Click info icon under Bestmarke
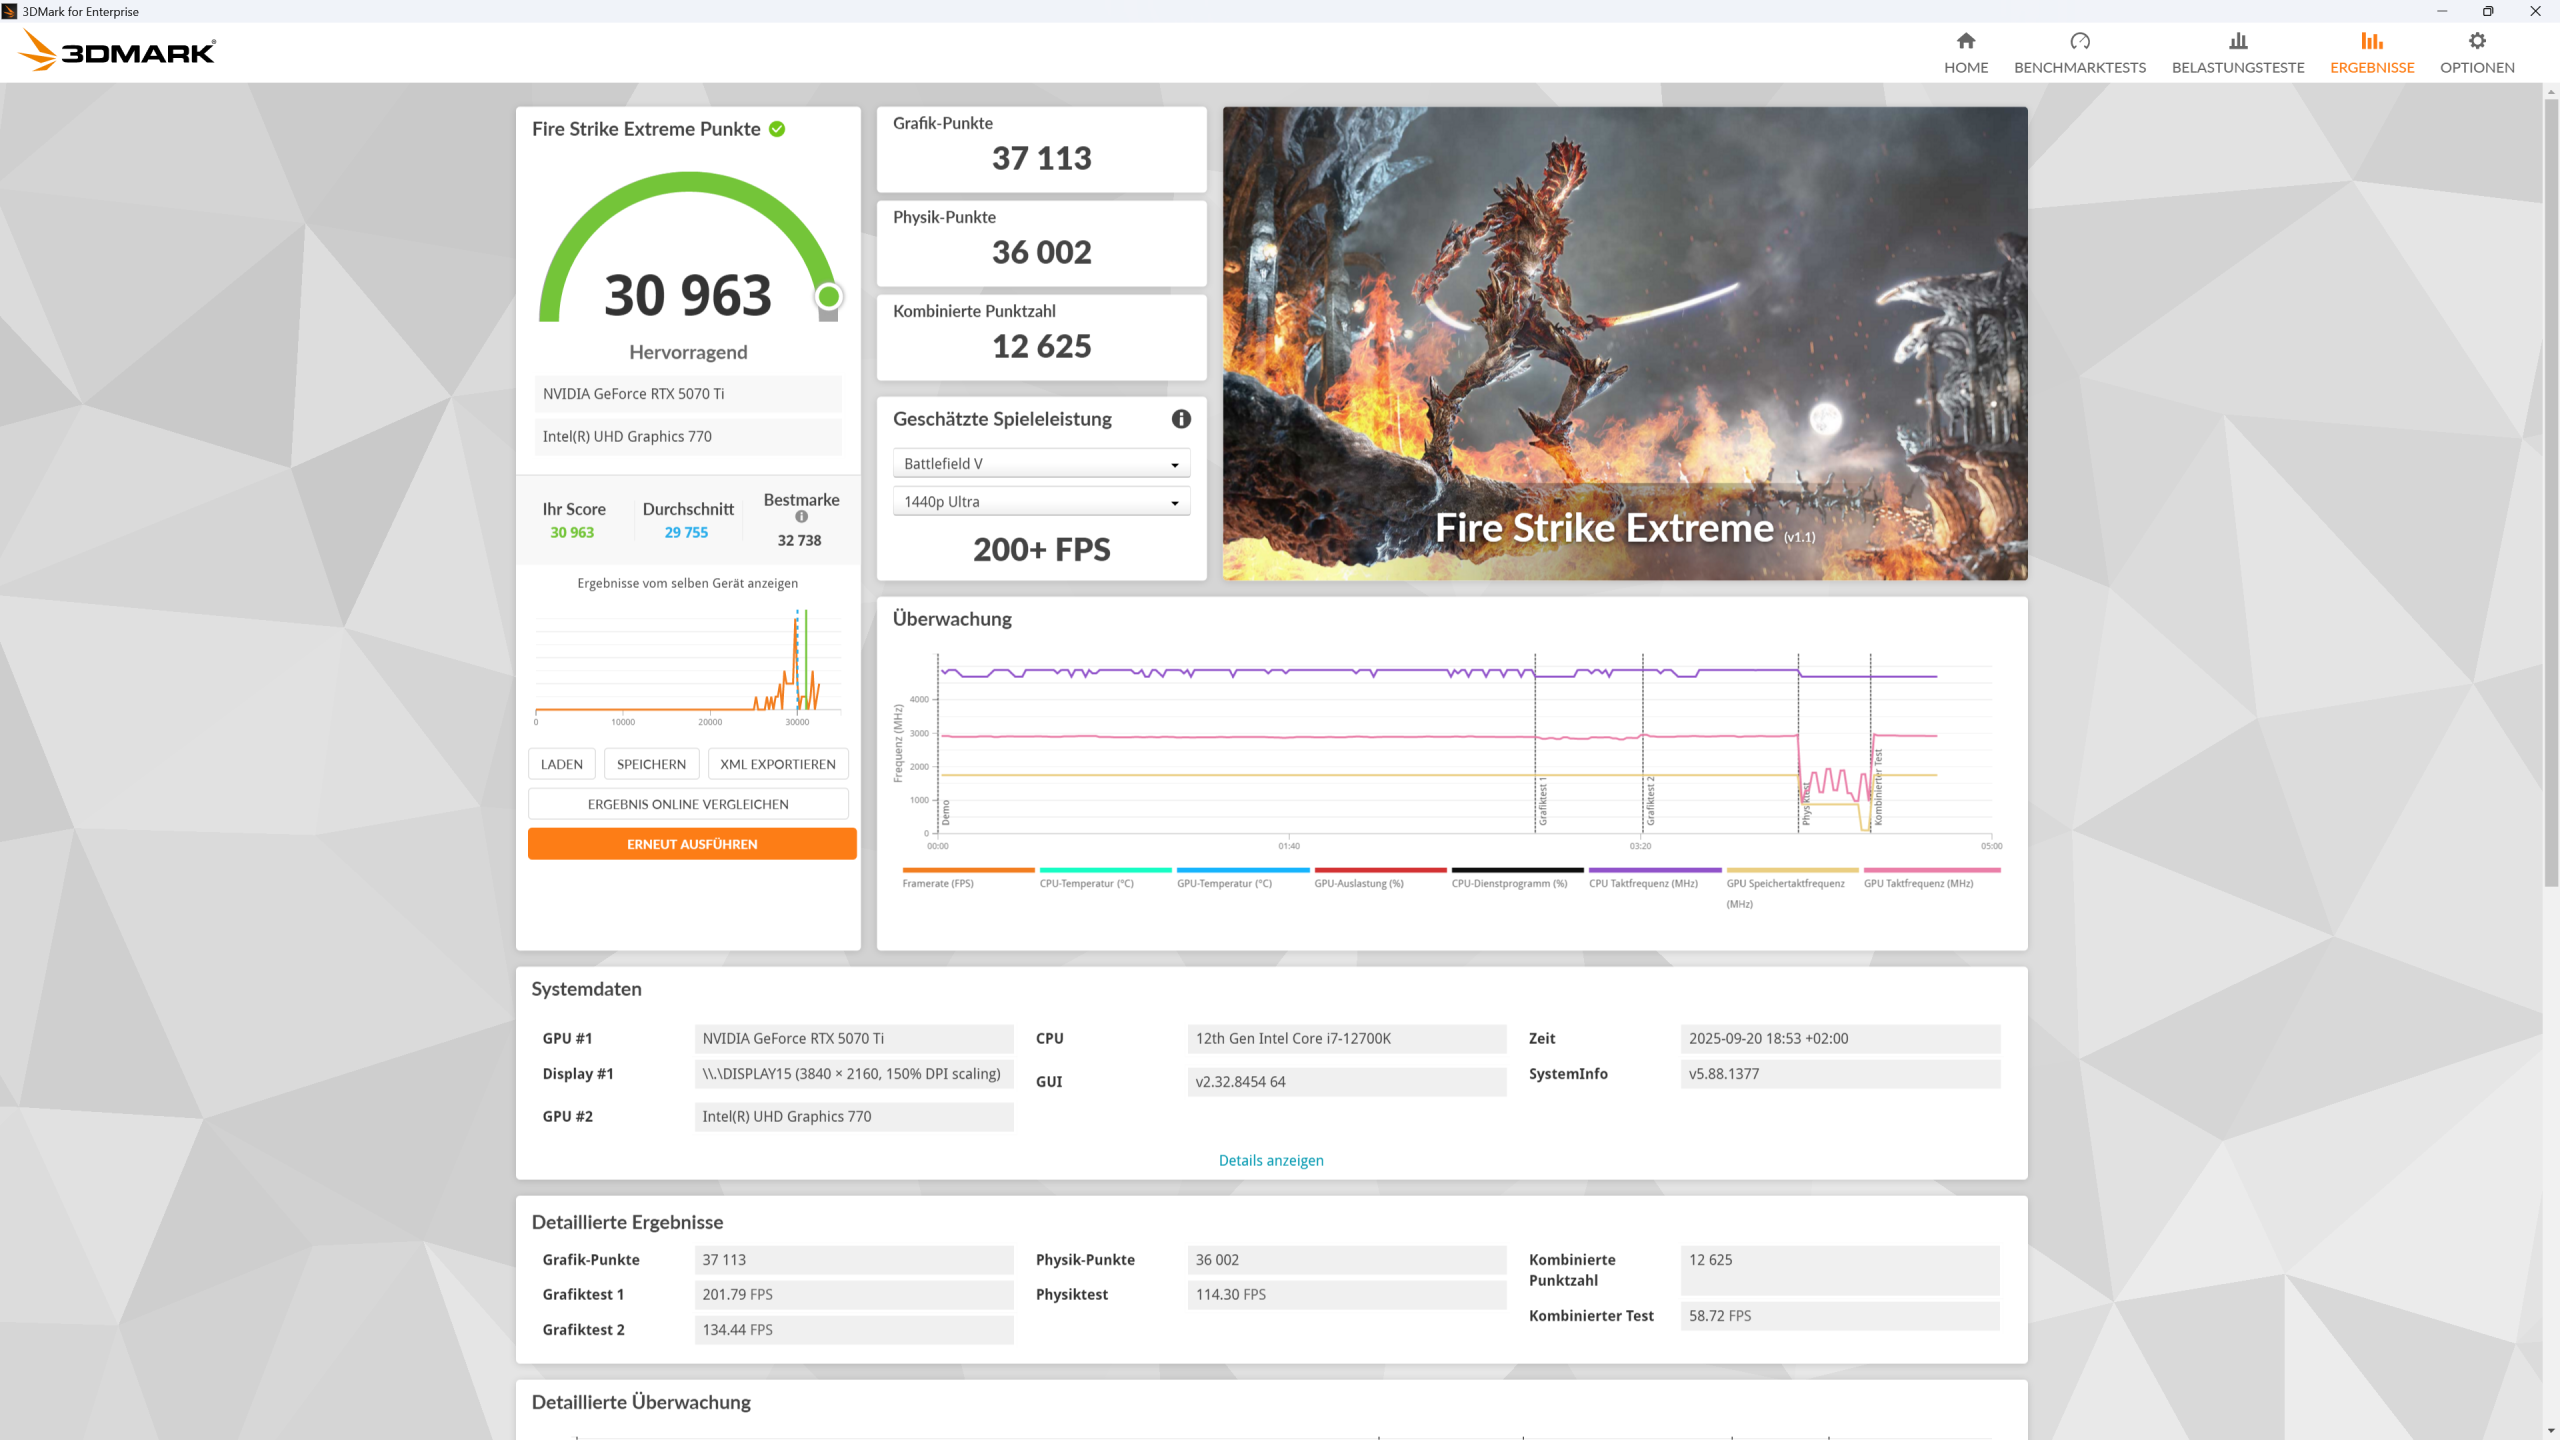The image size is (2560, 1440). coord(801,517)
